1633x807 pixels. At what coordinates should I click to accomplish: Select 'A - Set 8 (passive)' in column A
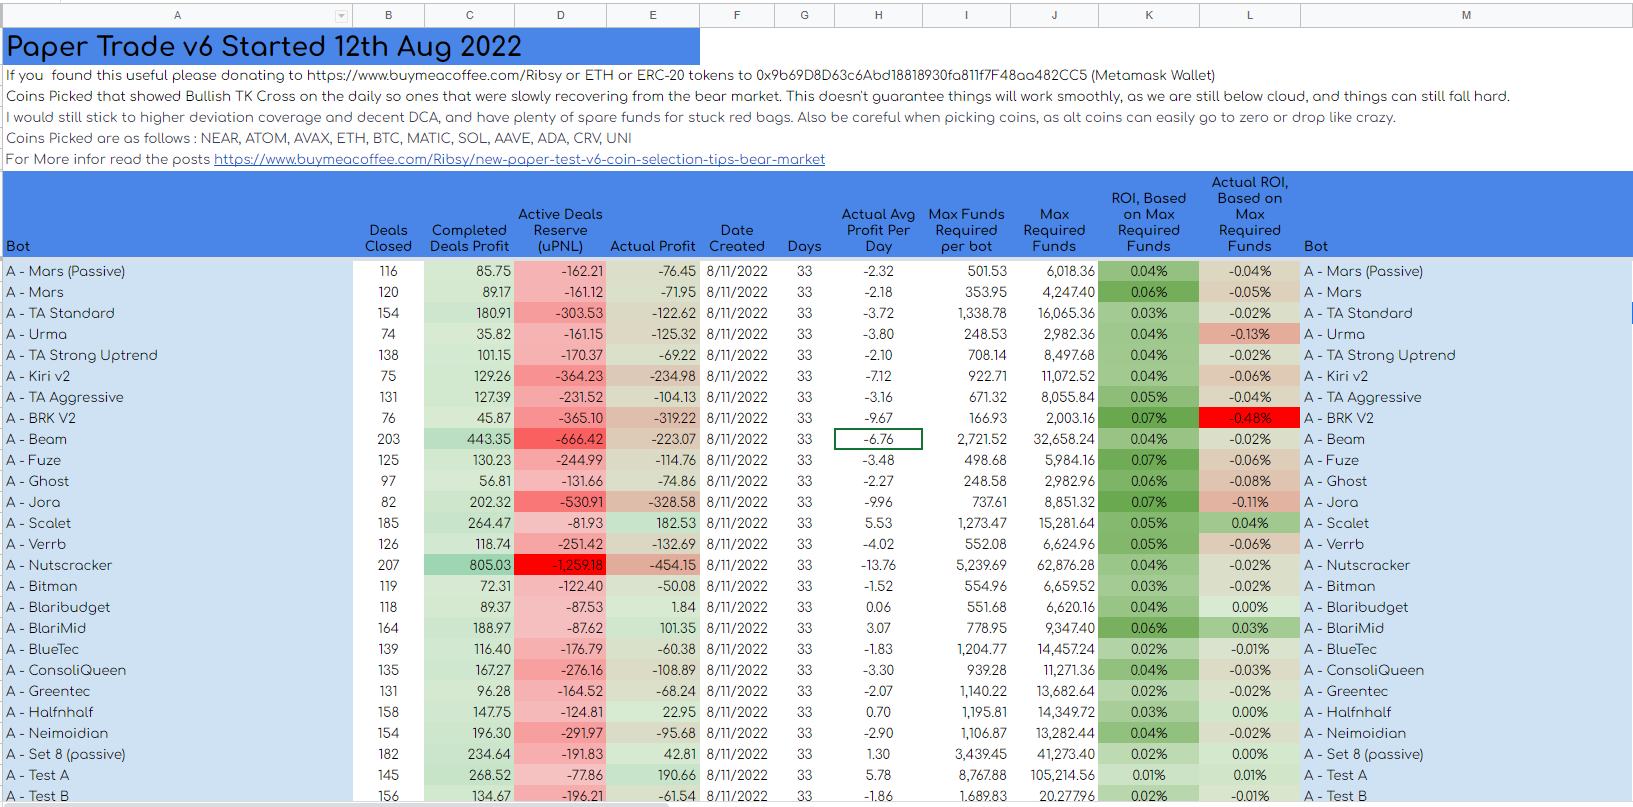tap(178, 754)
